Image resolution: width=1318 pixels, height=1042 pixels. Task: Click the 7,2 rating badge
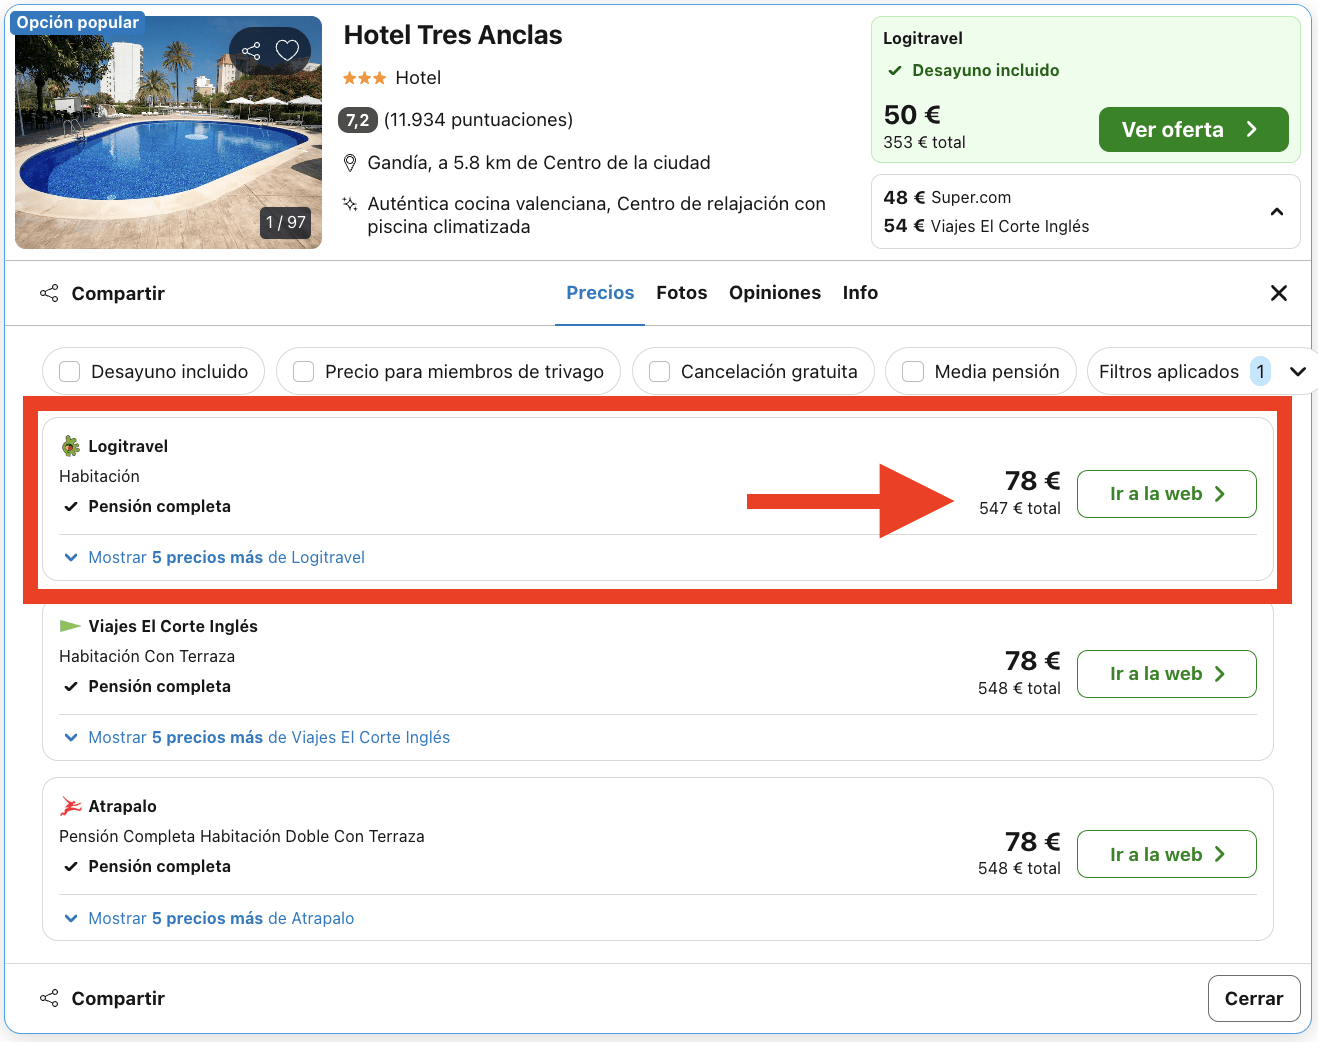357,120
